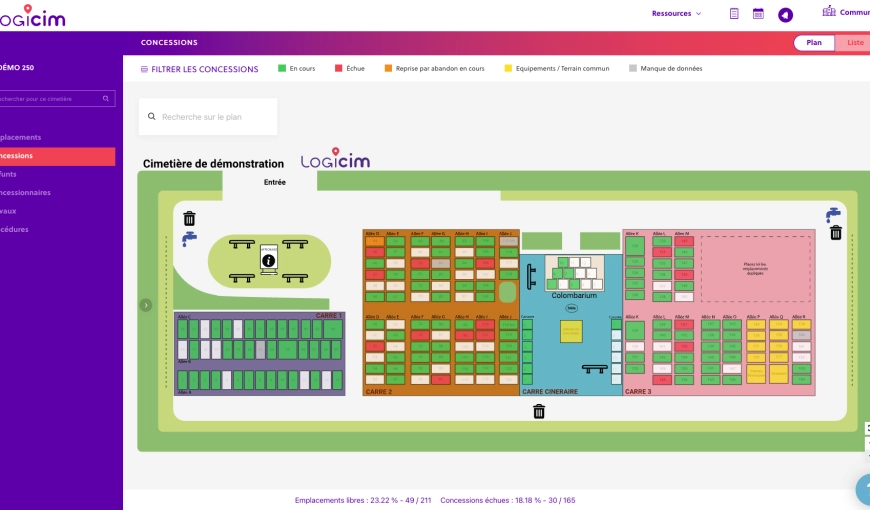This screenshot has width=870, height=510.
Task: Open Concessionnaires in the sidebar menu
Action: click(25, 193)
